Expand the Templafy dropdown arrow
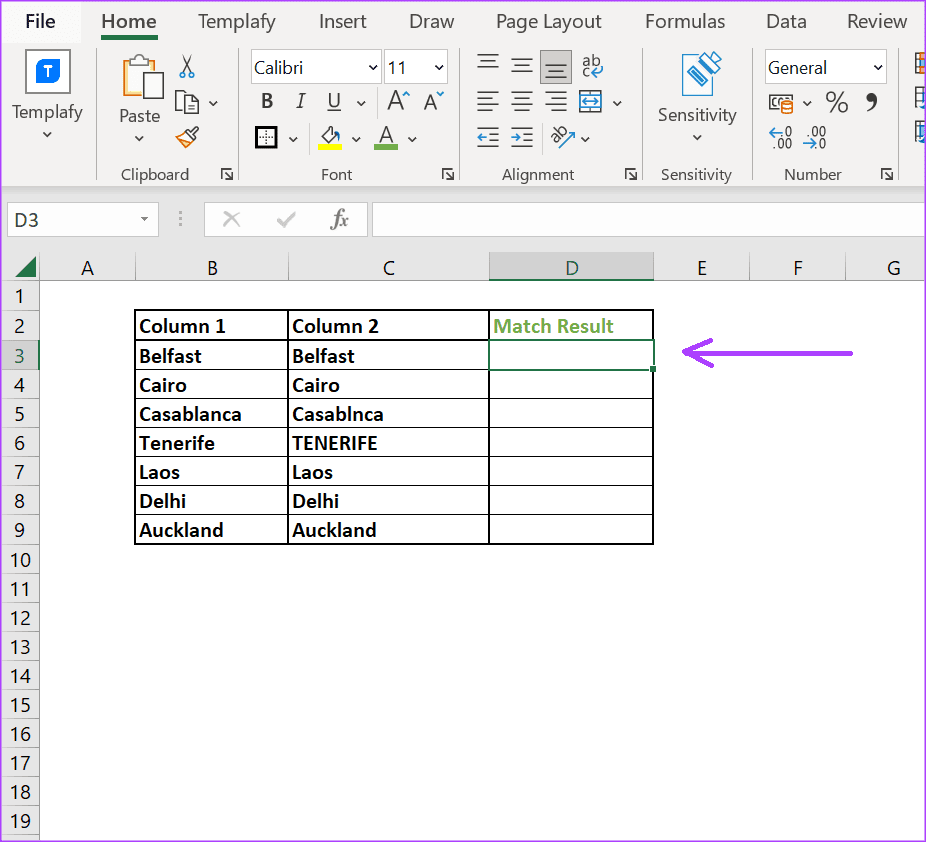Screen dimensions: 926x842 click(x=47, y=135)
